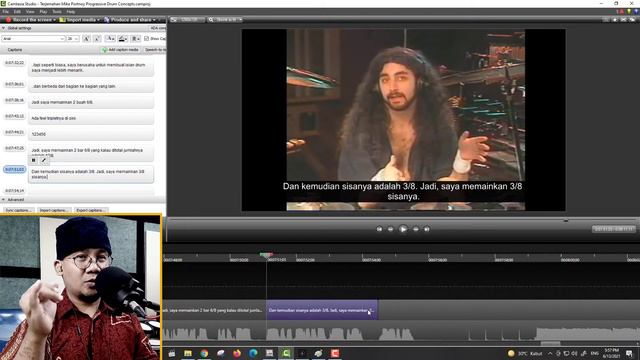Open the Play menu
The width and height of the screenshot is (640, 360).
click(x=43, y=12)
